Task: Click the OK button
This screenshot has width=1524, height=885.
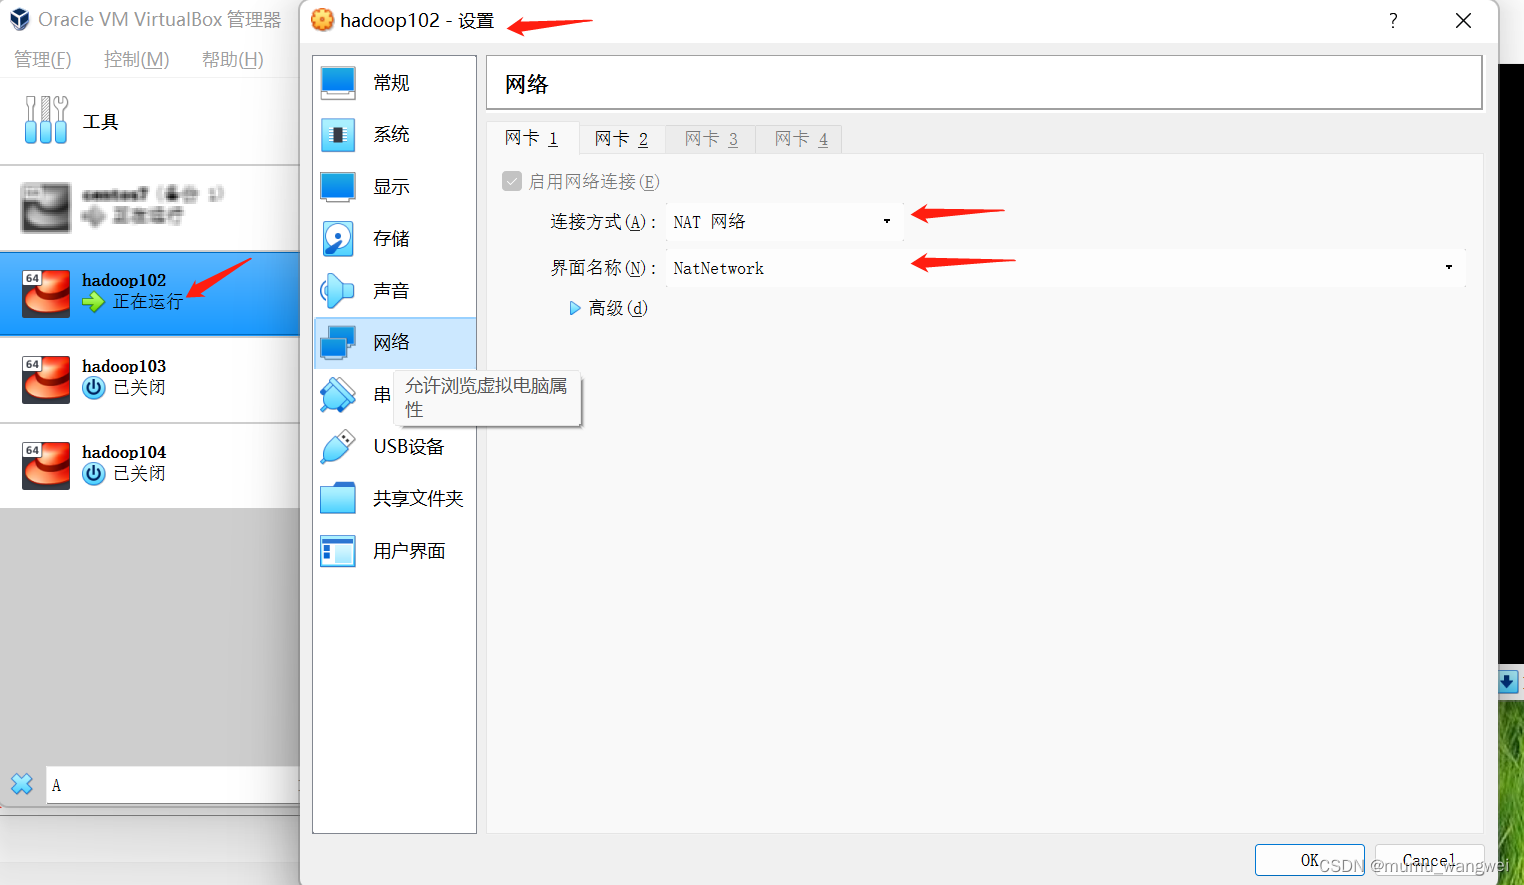Action: 1309,860
